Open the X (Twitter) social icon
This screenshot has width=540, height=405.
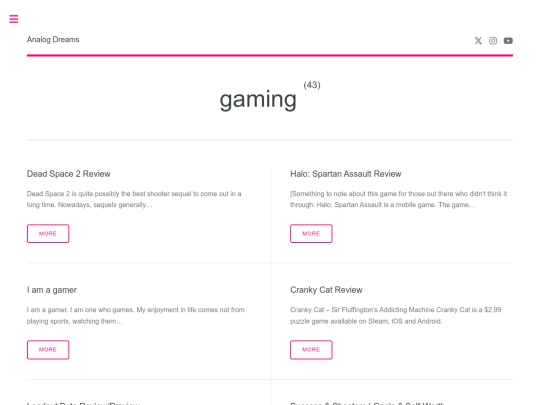pos(478,41)
